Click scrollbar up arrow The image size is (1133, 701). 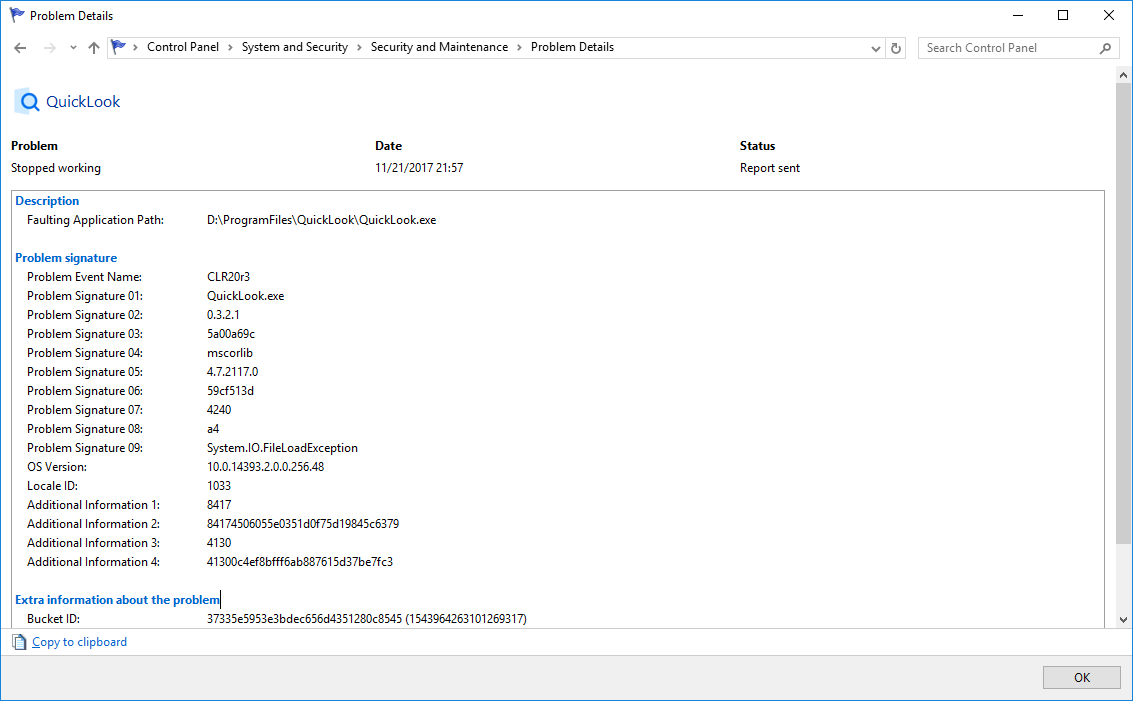pyautogui.click(x=1123, y=74)
